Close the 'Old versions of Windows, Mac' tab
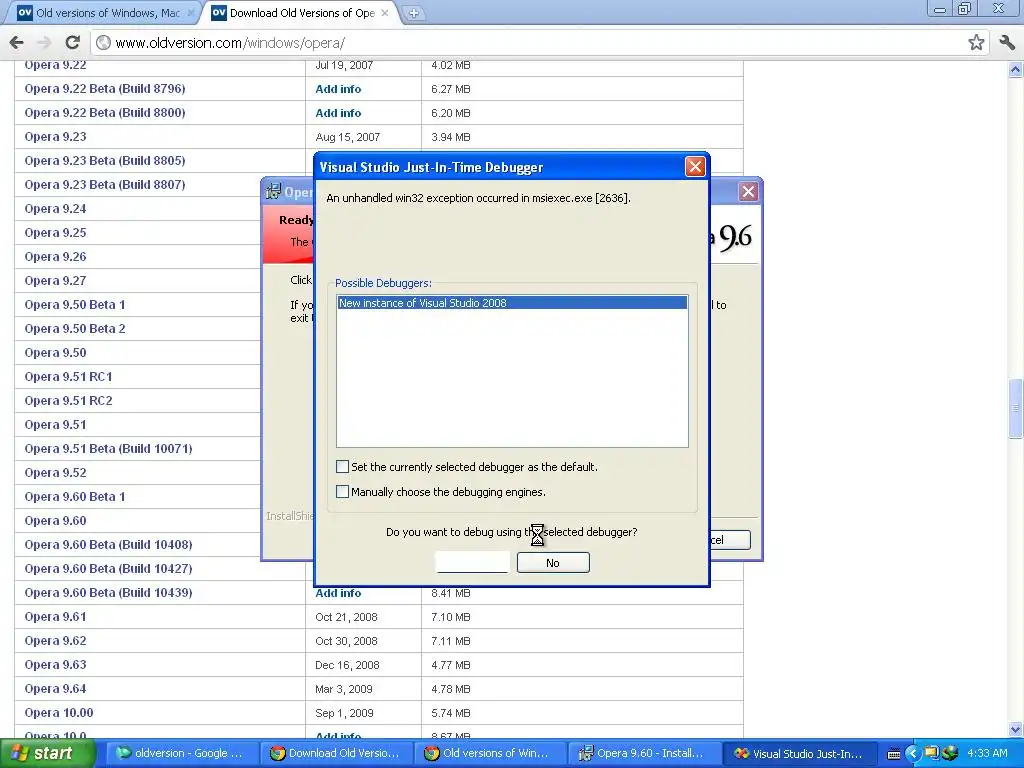The image size is (1024, 768). (x=191, y=12)
